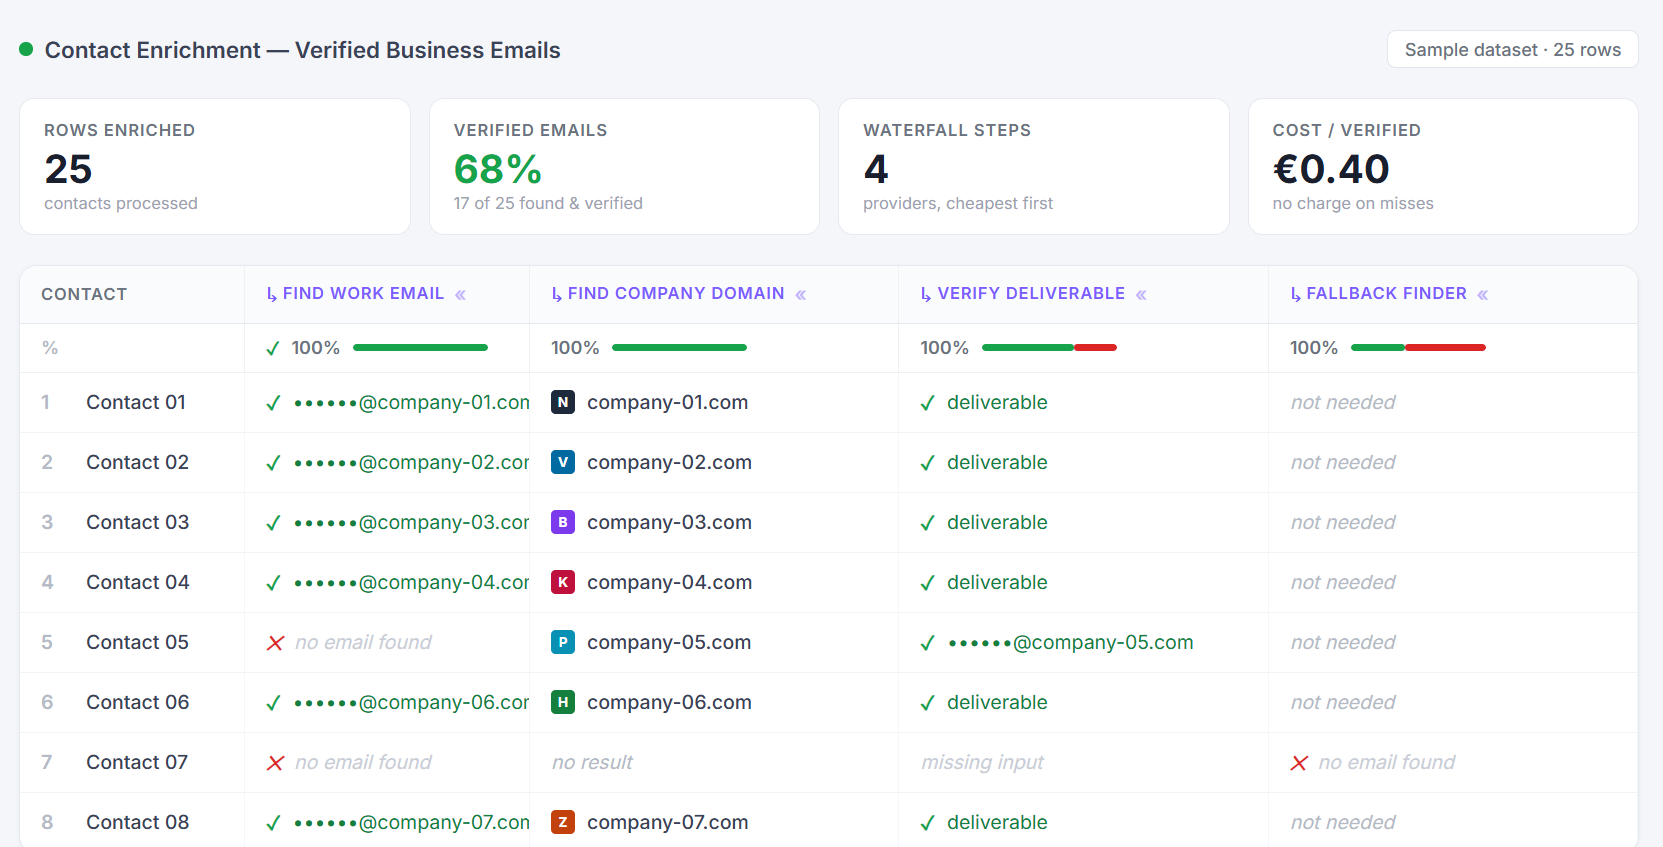This screenshot has height=847, width=1663.
Task: Open the Sample dataset 25 rows badge
Action: (x=1512, y=50)
